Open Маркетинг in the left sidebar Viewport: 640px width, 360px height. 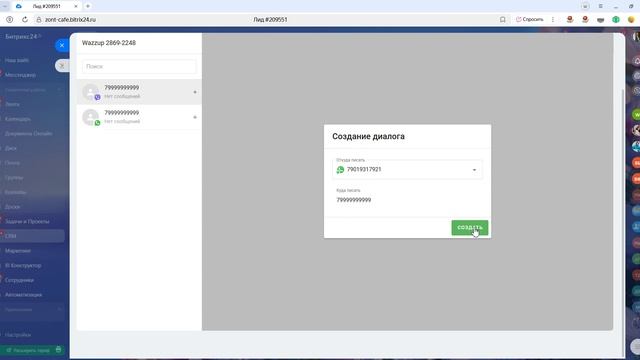[x=18, y=251]
